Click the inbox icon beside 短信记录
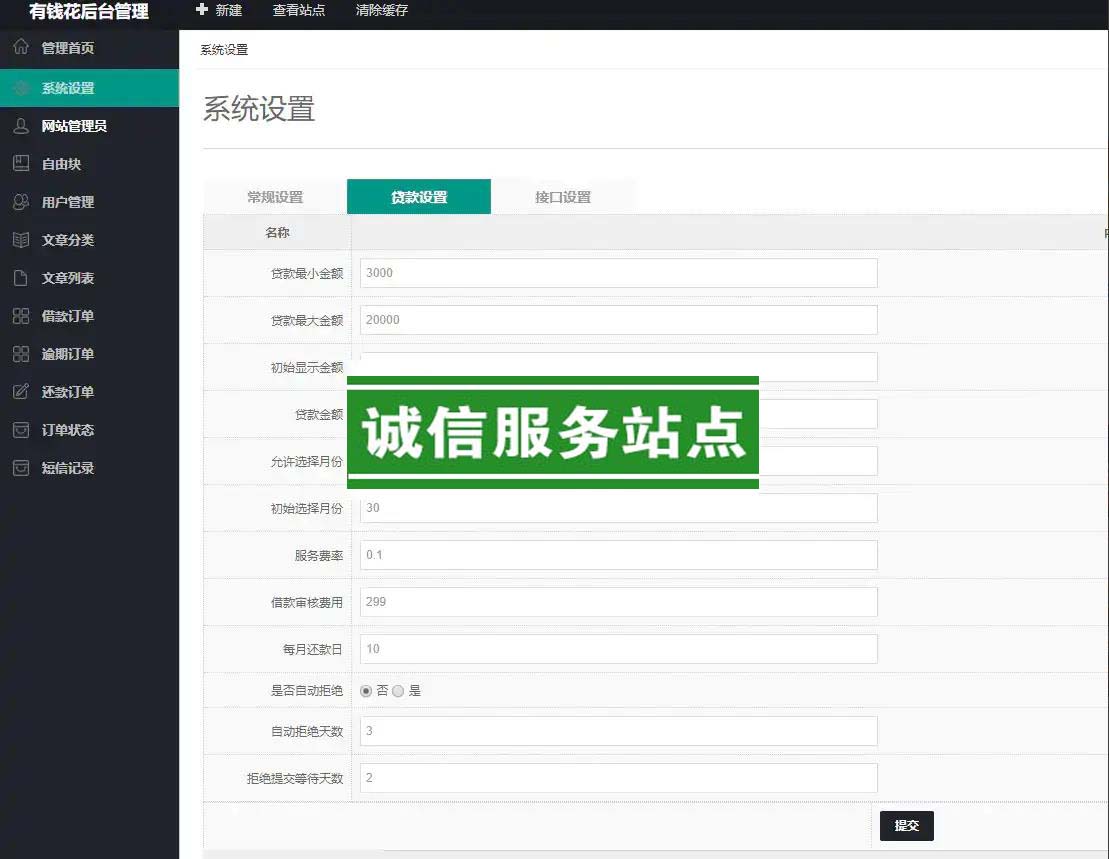Screen dimensions: 1109x859 [x=21, y=468]
